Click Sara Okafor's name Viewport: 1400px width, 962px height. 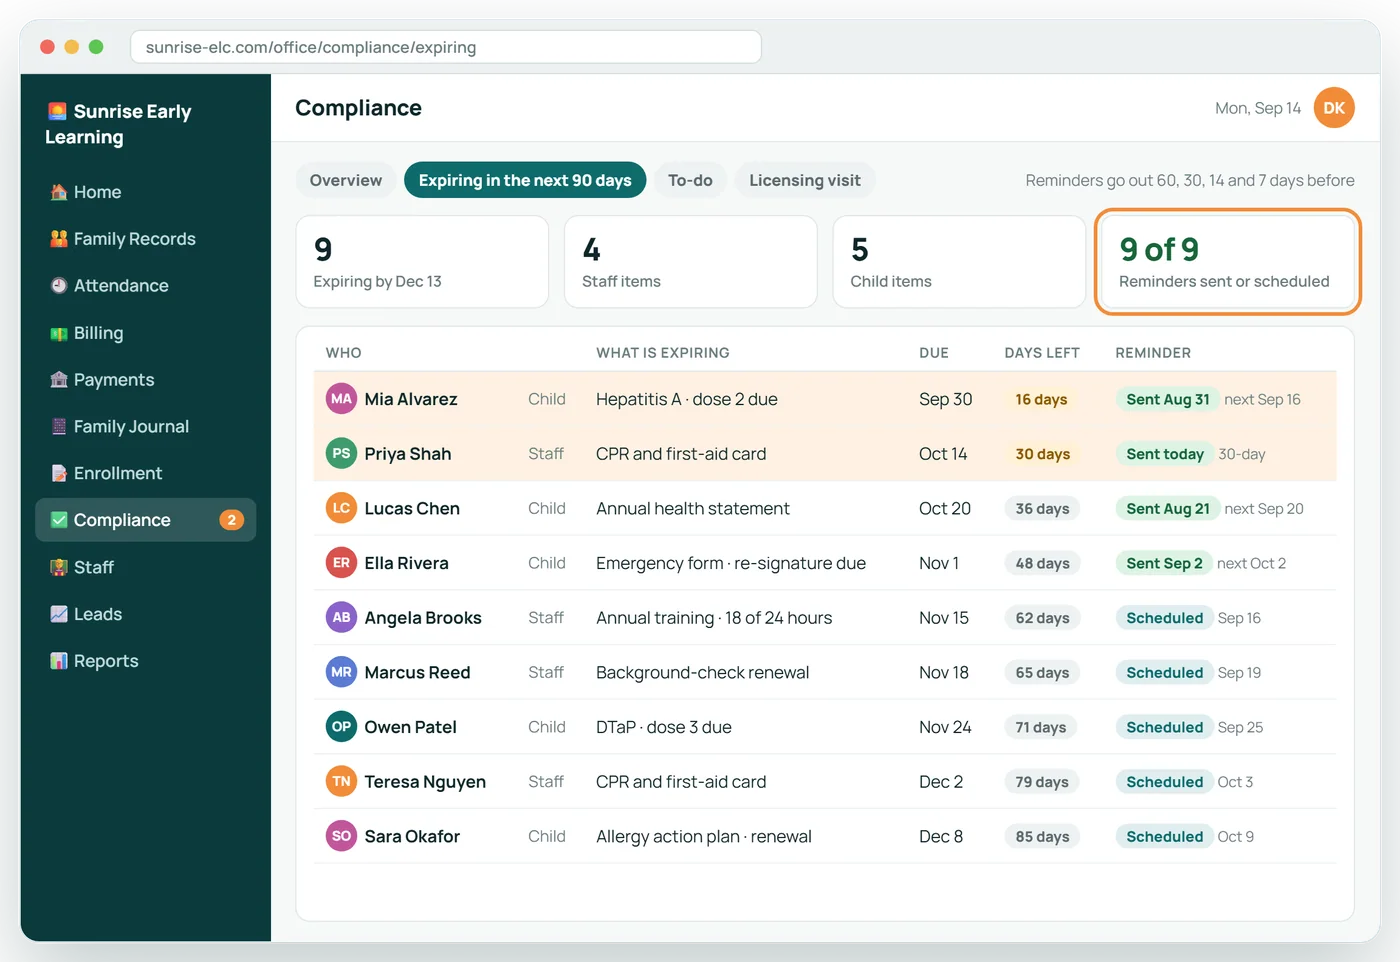tap(412, 837)
